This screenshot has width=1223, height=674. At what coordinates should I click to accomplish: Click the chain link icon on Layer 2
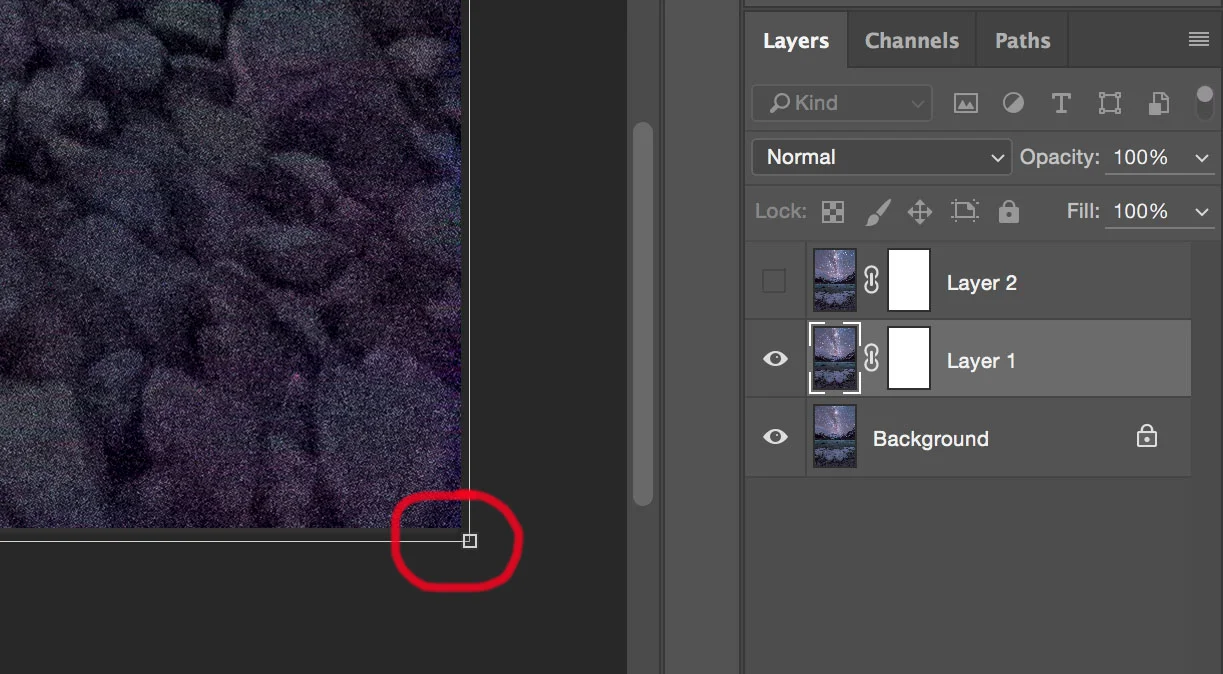coord(871,282)
